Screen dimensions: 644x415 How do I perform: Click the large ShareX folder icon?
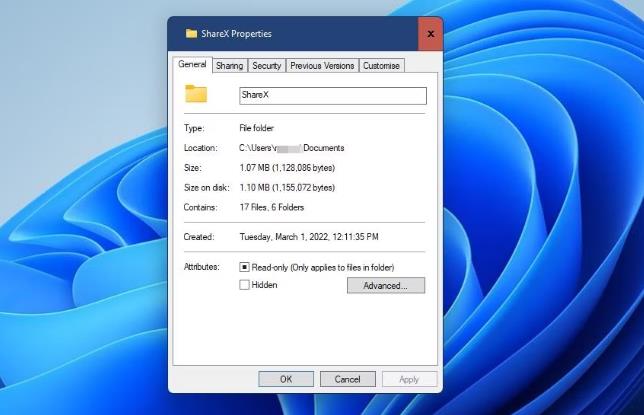click(196, 94)
